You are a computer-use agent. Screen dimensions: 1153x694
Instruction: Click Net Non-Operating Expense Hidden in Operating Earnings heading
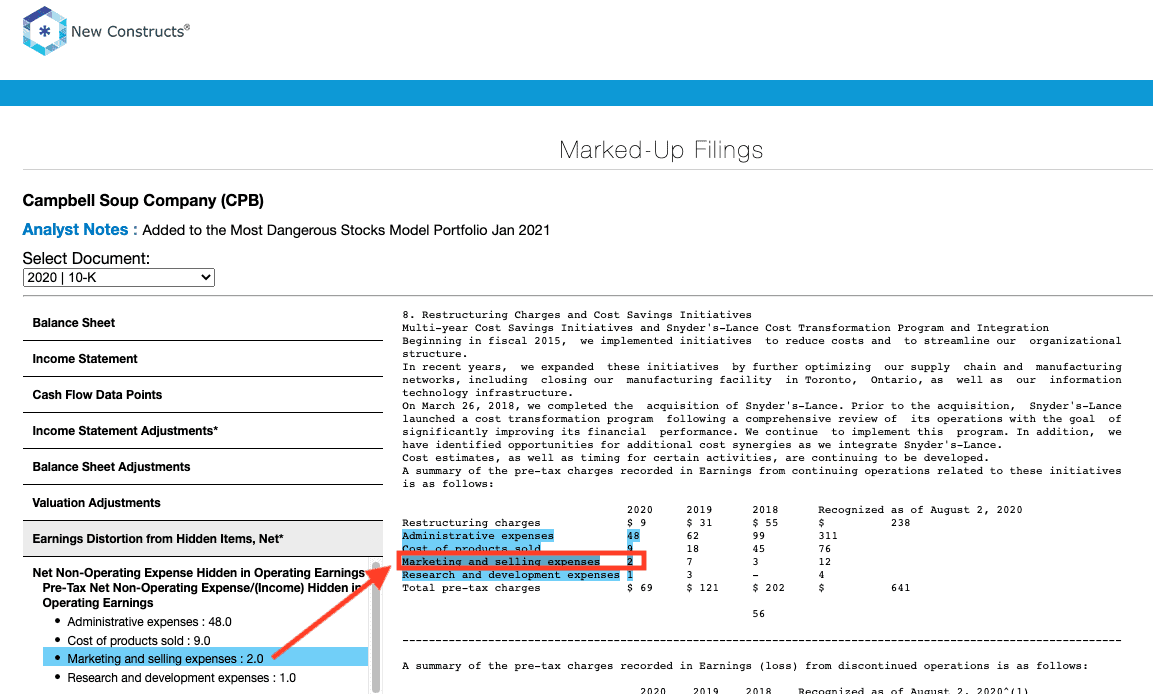(x=199, y=573)
